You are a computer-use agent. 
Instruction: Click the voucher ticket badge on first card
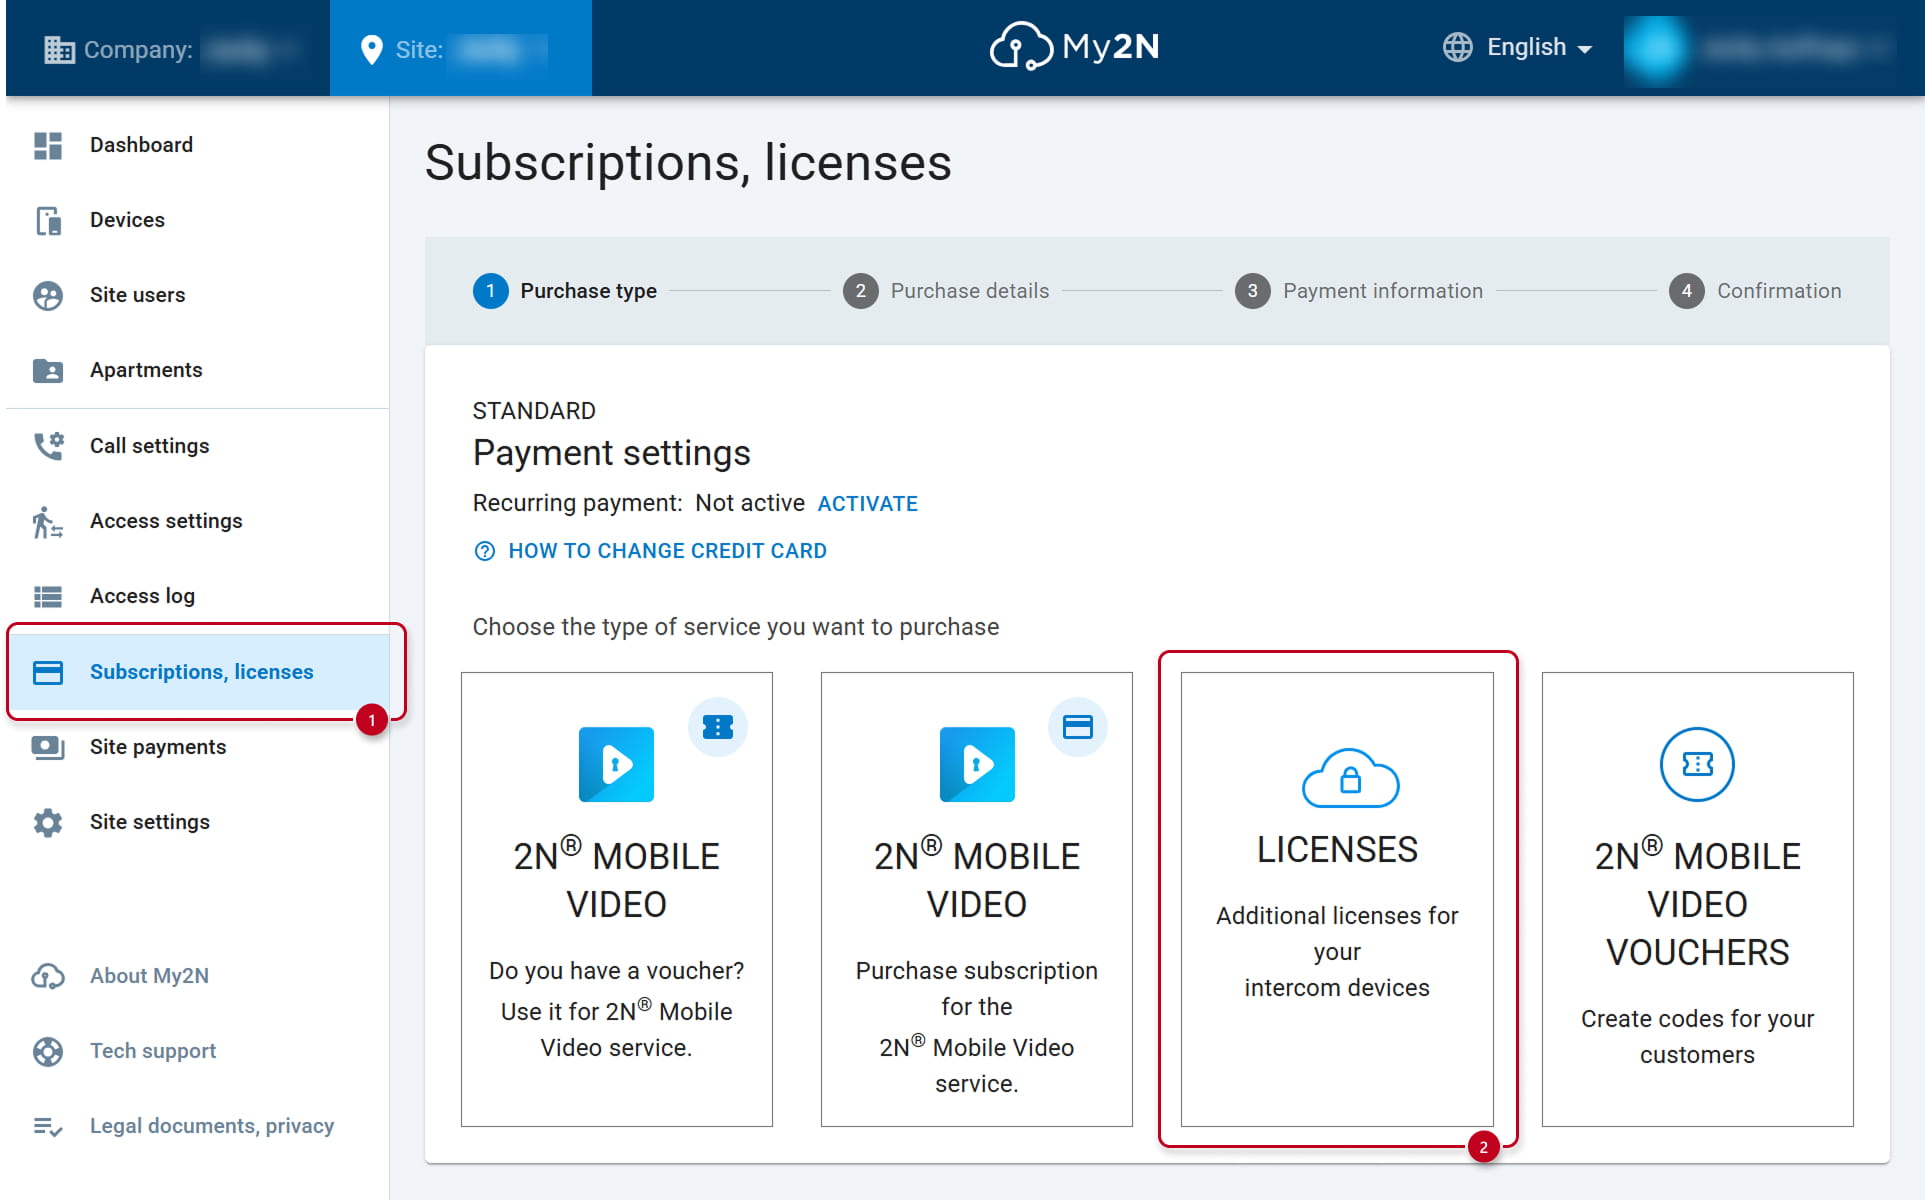tap(718, 727)
